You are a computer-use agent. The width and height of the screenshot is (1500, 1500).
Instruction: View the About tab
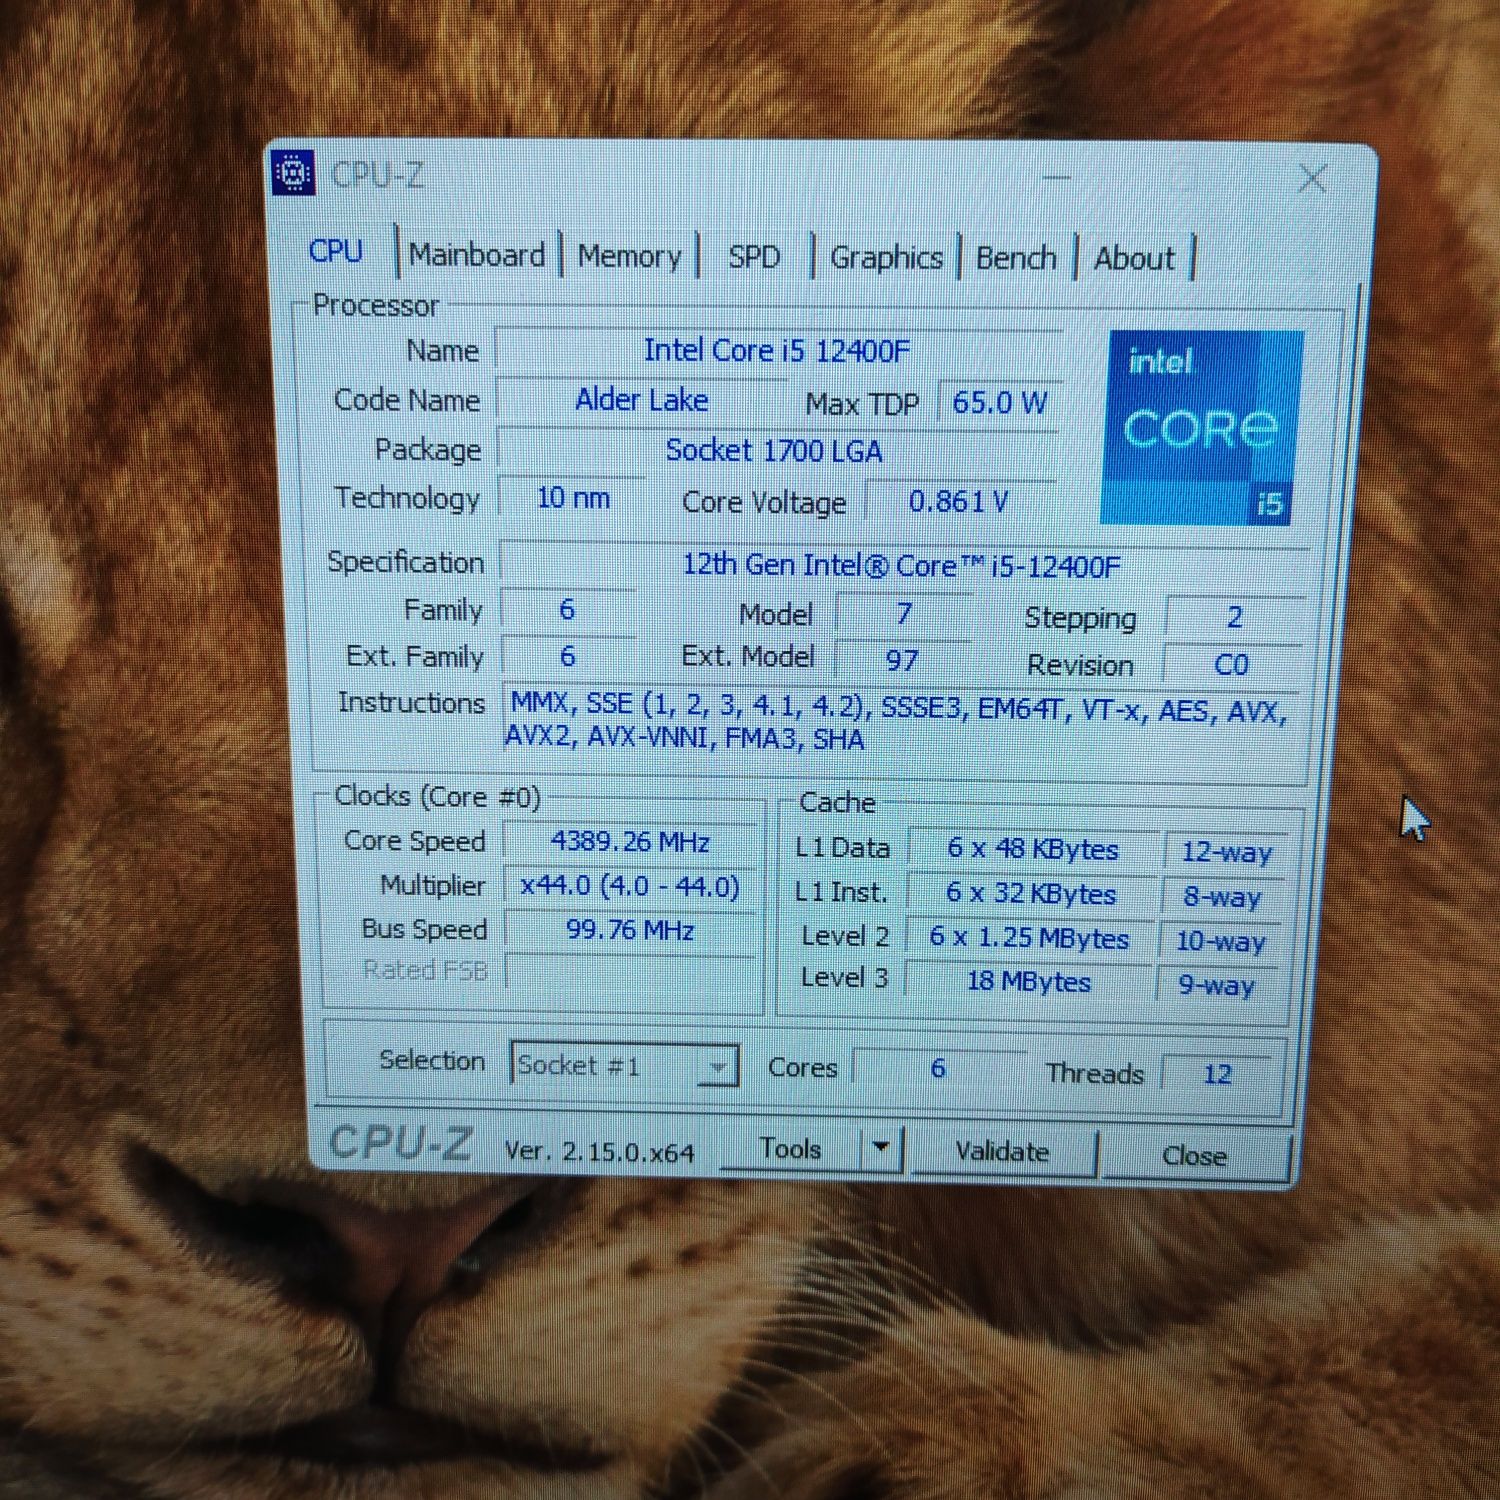(x=1134, y=259)
